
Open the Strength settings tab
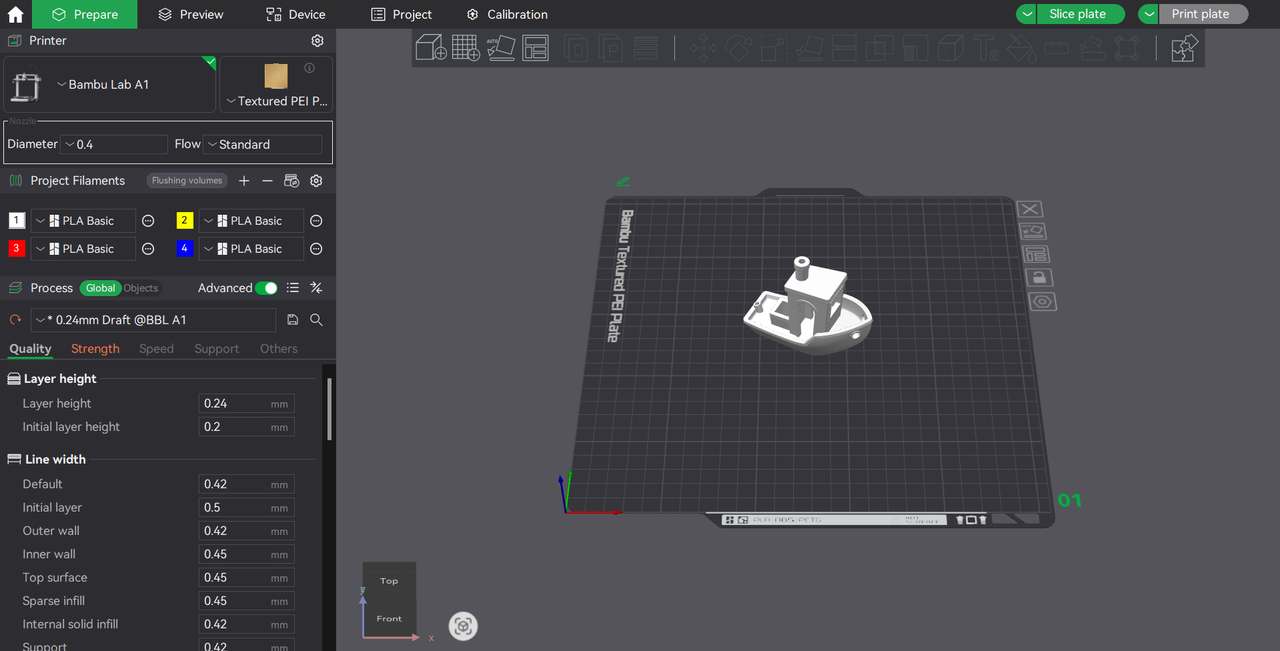click(95, 349)
